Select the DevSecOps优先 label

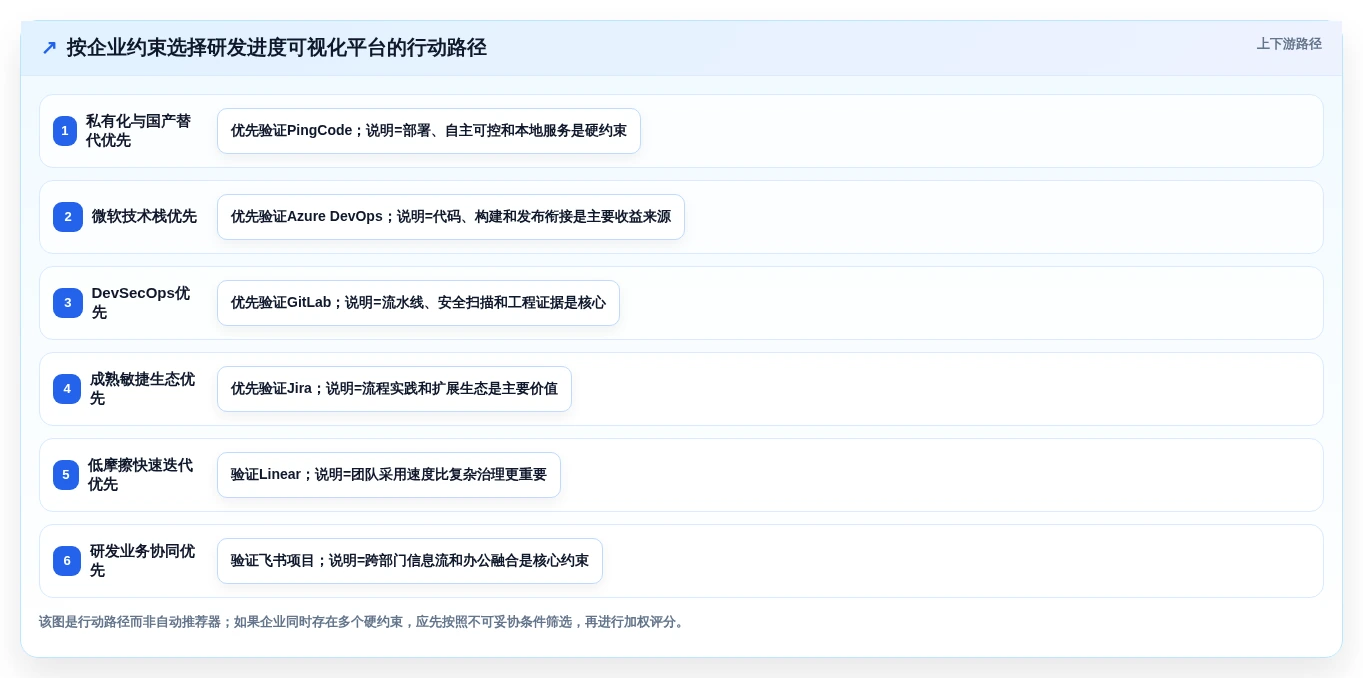[141, 303]
